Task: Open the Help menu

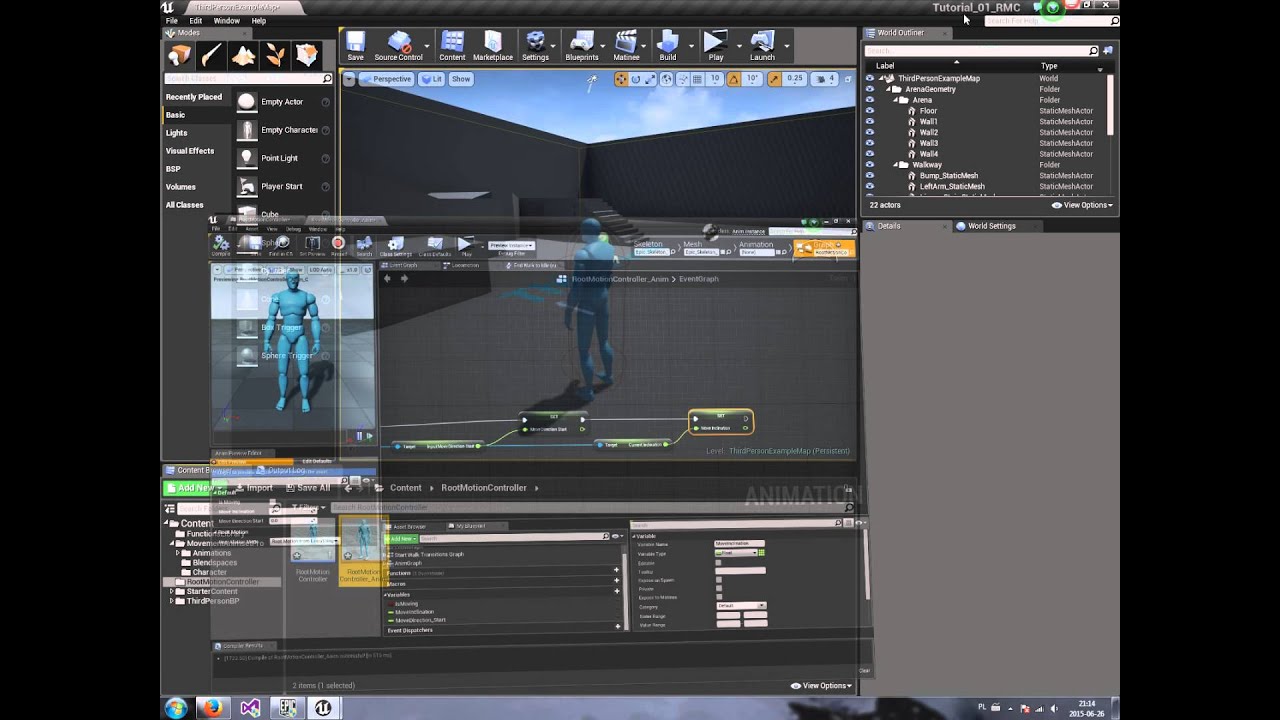Action: tap(259, 21)
